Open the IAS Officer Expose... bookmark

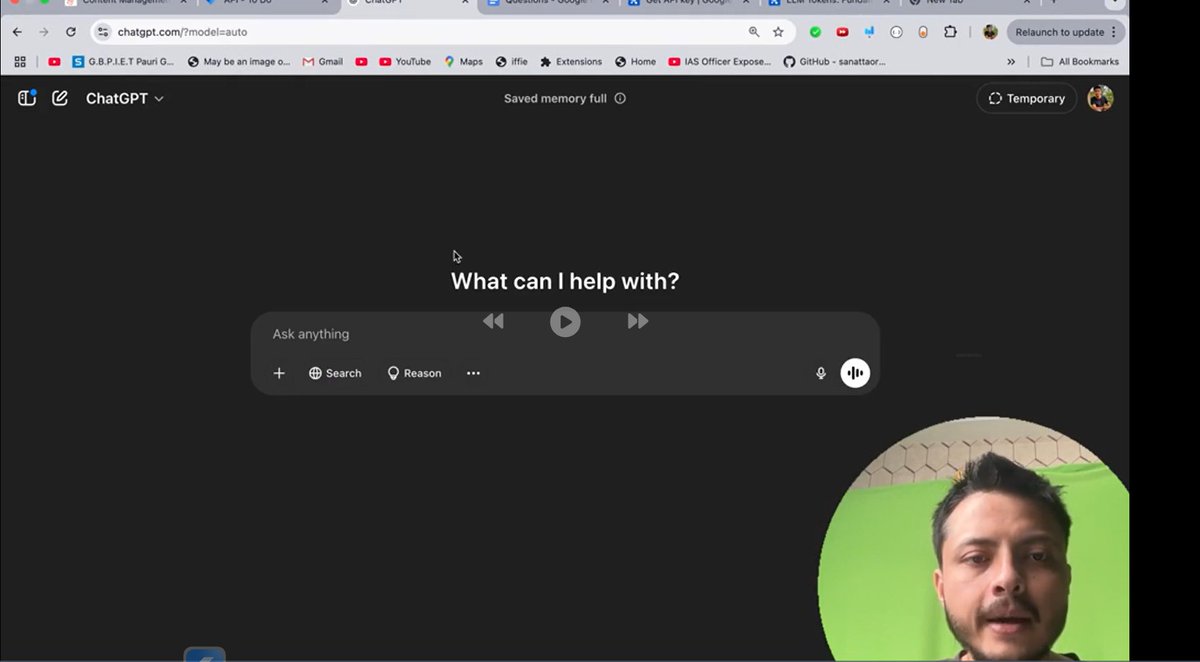coord(720,62)
